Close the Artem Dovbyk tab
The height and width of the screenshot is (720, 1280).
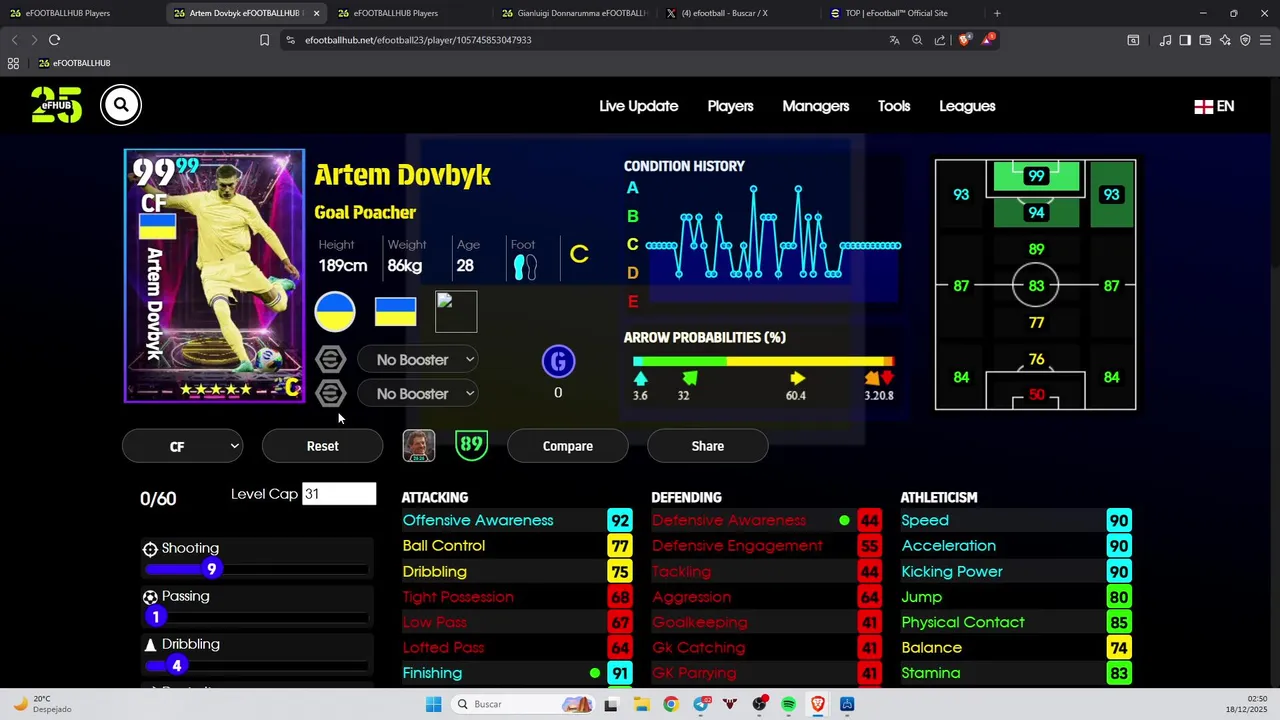316,13
